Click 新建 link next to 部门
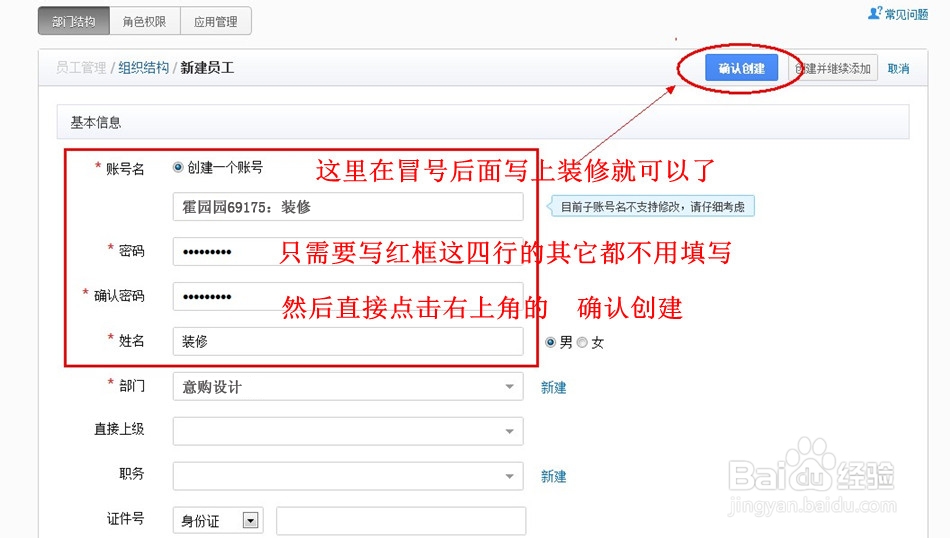 click(553, 387)
